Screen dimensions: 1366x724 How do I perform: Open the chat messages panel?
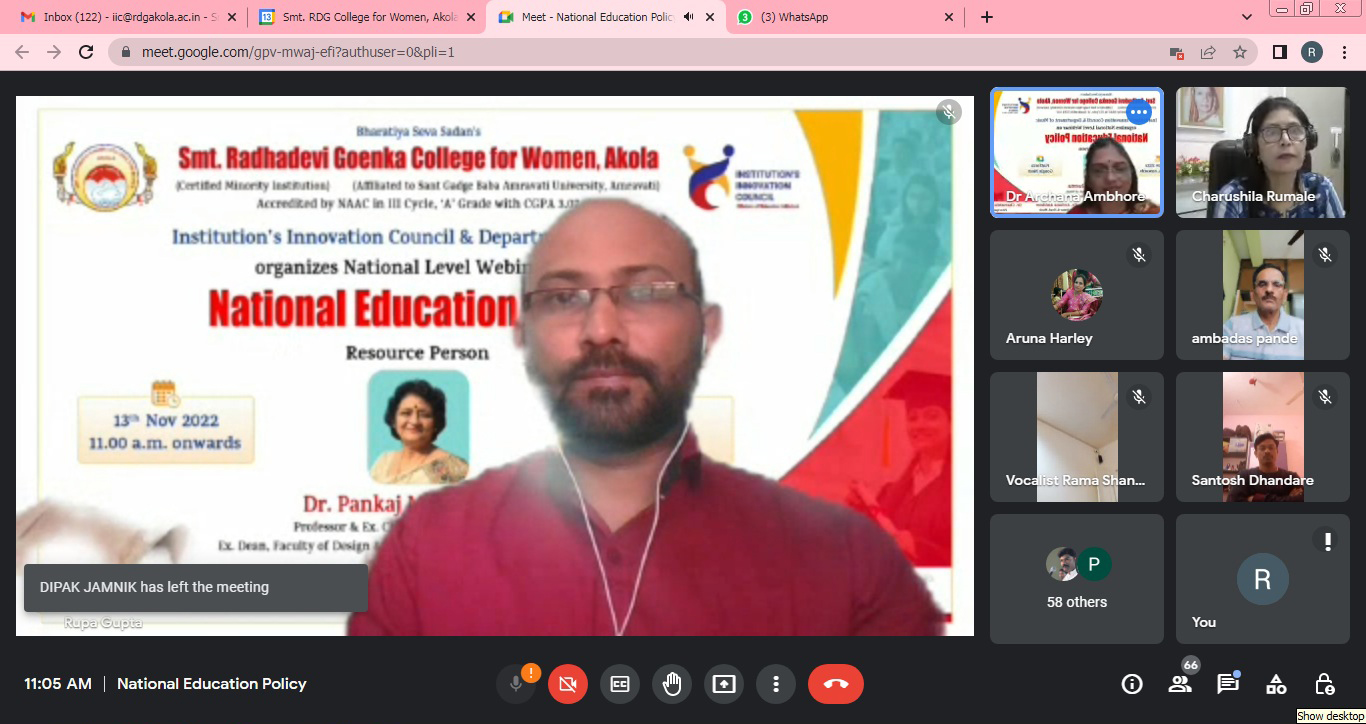click(1228, 684)
